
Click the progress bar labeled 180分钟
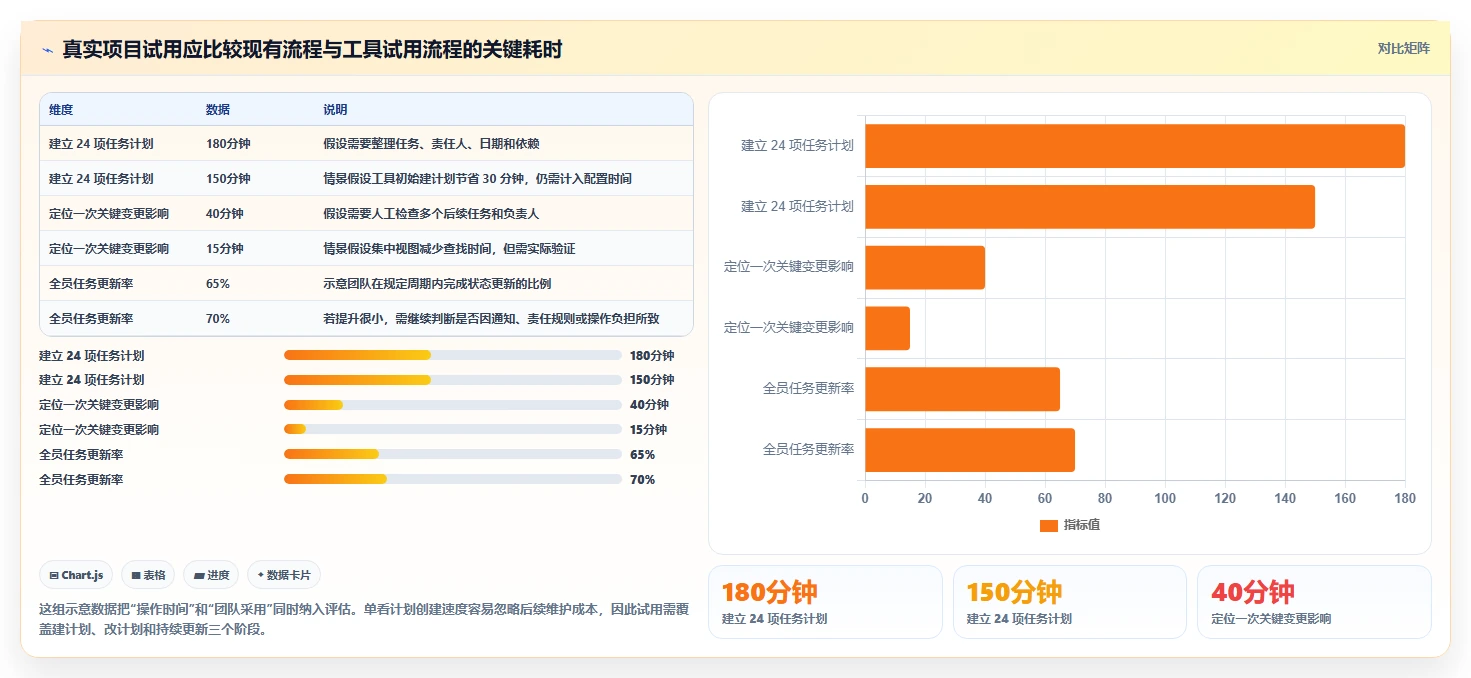coord(453,355)
